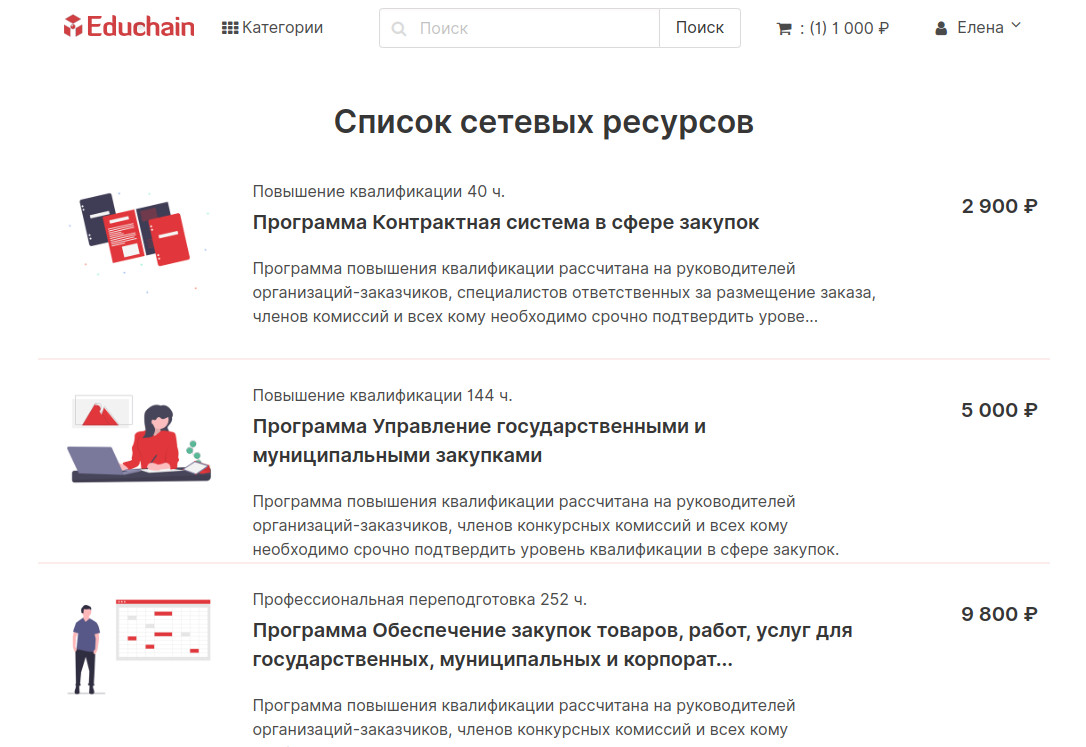The image size is (1086, 747).
Task: Expand the Елена account dropdown arrow
Action: [1016, 26]
